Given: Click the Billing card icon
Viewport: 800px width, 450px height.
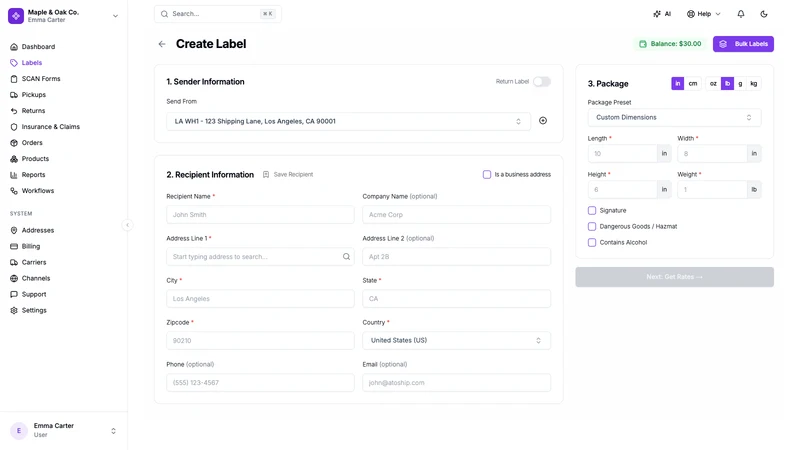Looking at the screenshot, I should [x=14, y=246].
